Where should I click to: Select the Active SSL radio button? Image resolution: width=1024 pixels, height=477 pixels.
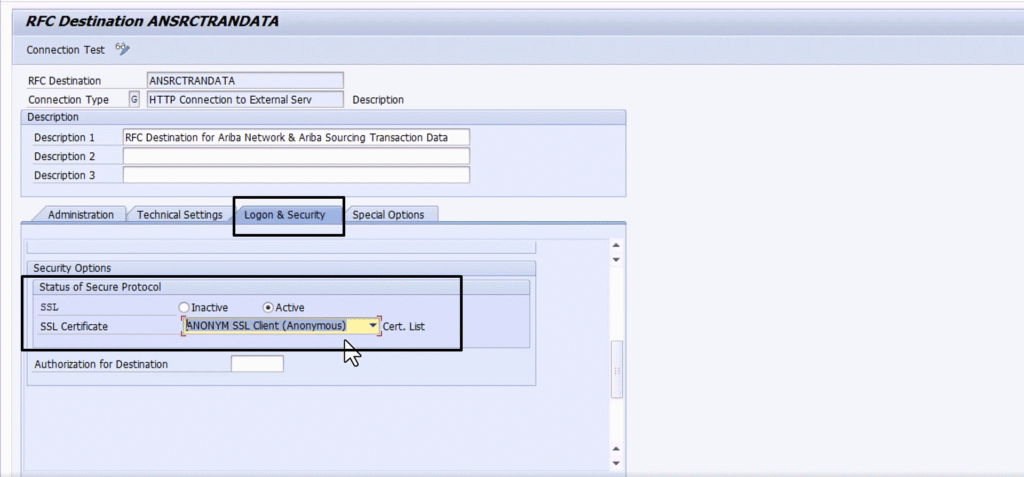(x=268, y=307)
